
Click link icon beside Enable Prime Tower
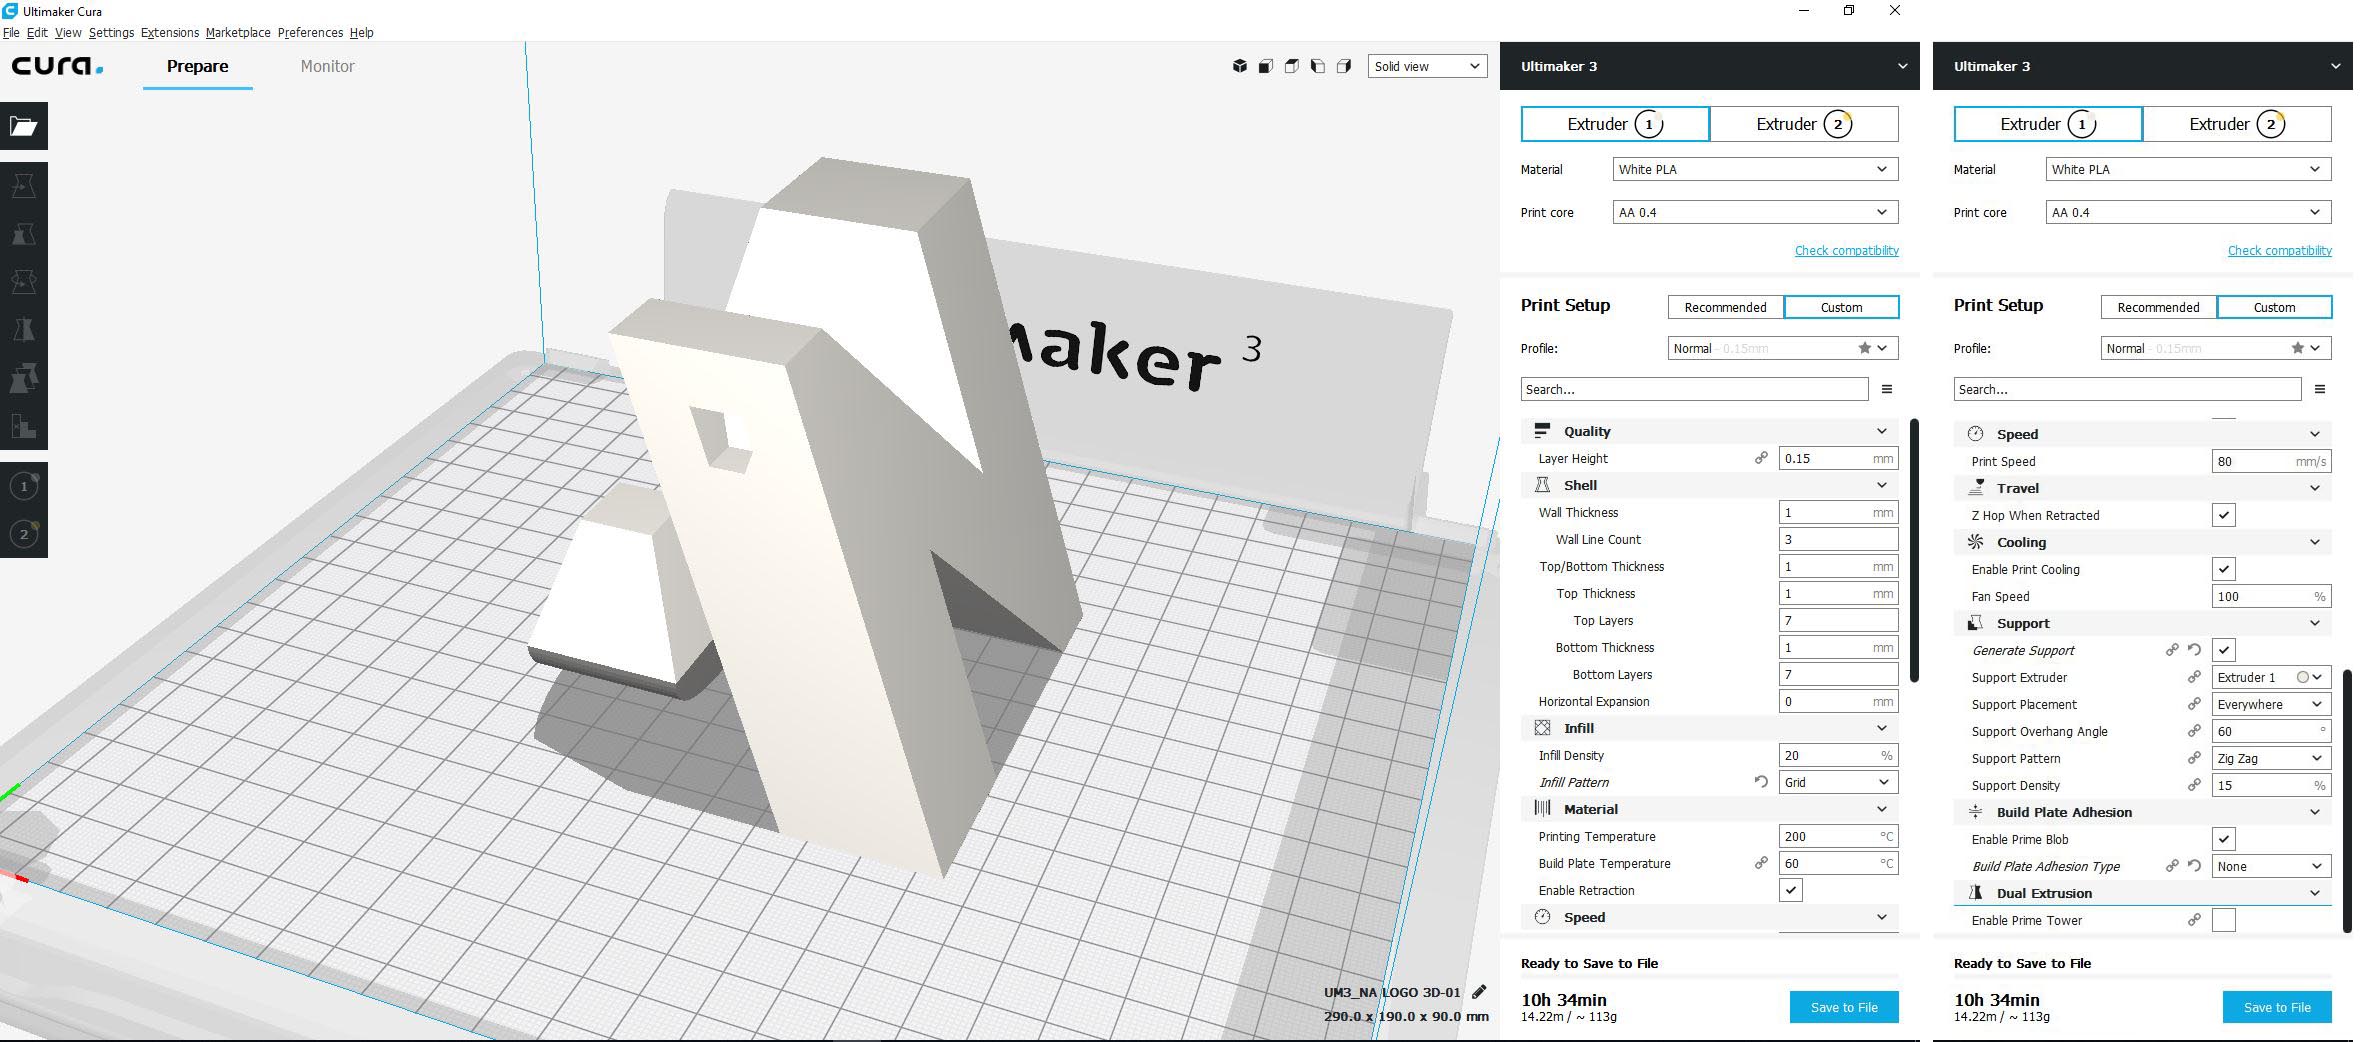coord(2194,920)
